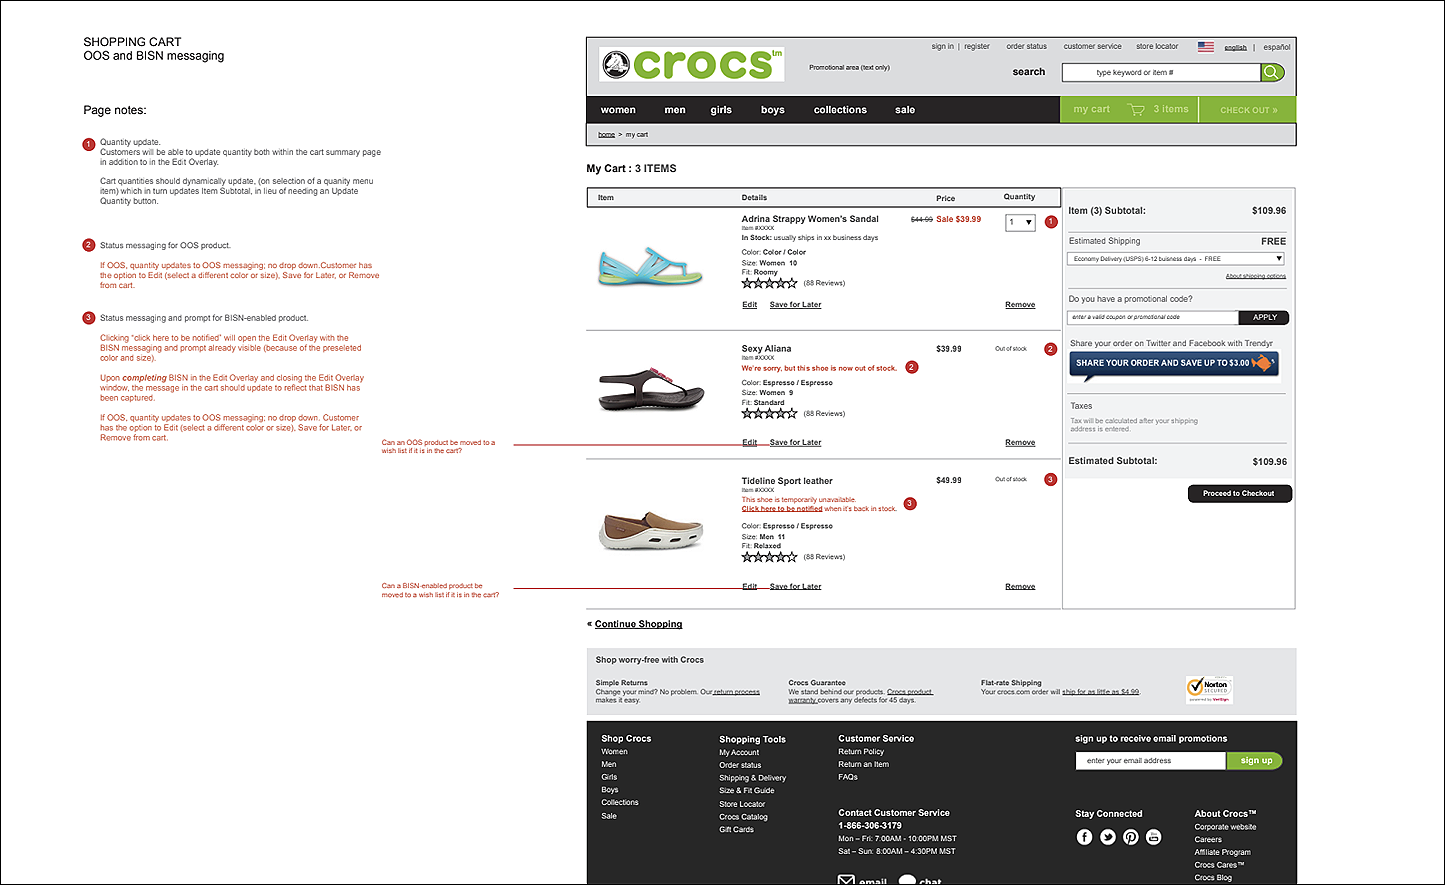This screenshot has height=885, width=1445.
Task: Select the Pinterest icon under Stay Connected
Action: pos(1131,837)
